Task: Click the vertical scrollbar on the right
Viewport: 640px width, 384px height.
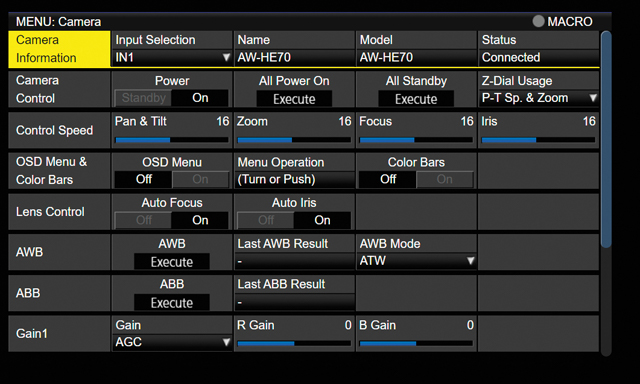Action: [x=606, y=139]
